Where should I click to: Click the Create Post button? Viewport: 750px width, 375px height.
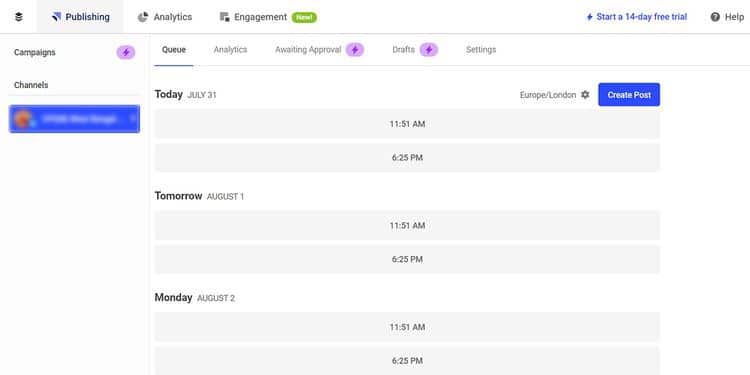coord(629,95)
